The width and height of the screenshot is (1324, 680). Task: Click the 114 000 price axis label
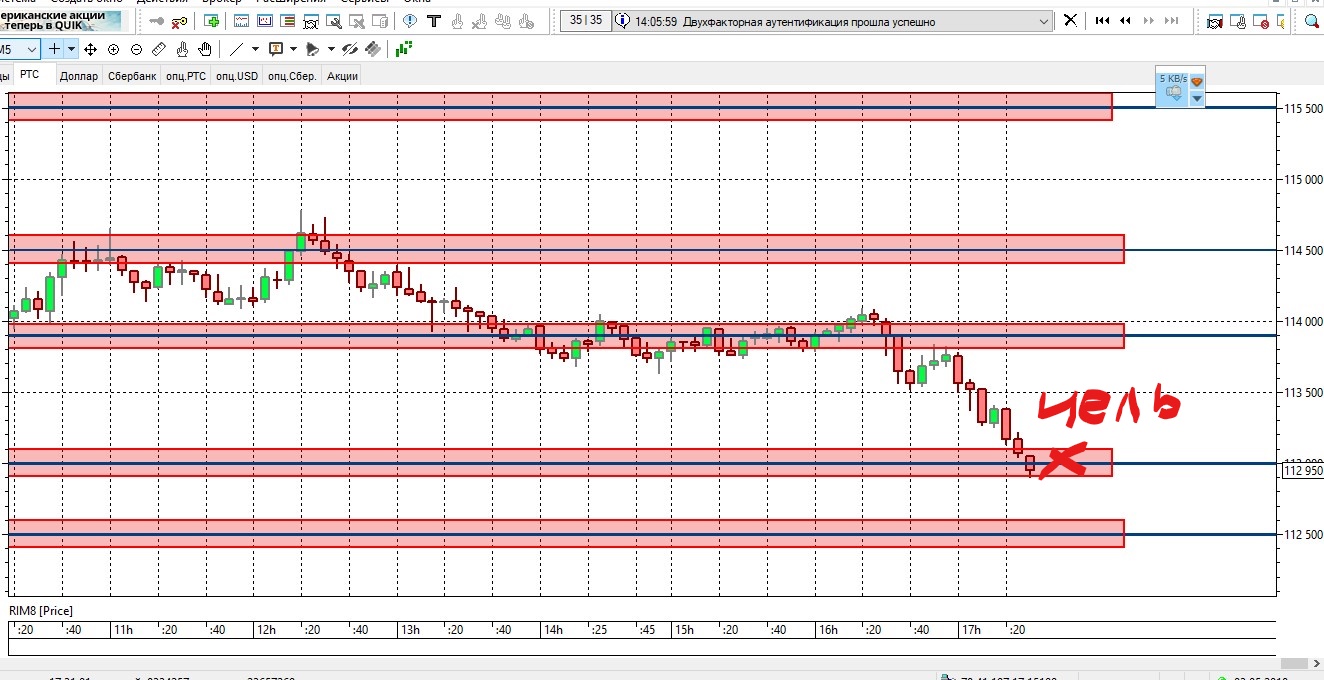click(x=1303, y=321)
